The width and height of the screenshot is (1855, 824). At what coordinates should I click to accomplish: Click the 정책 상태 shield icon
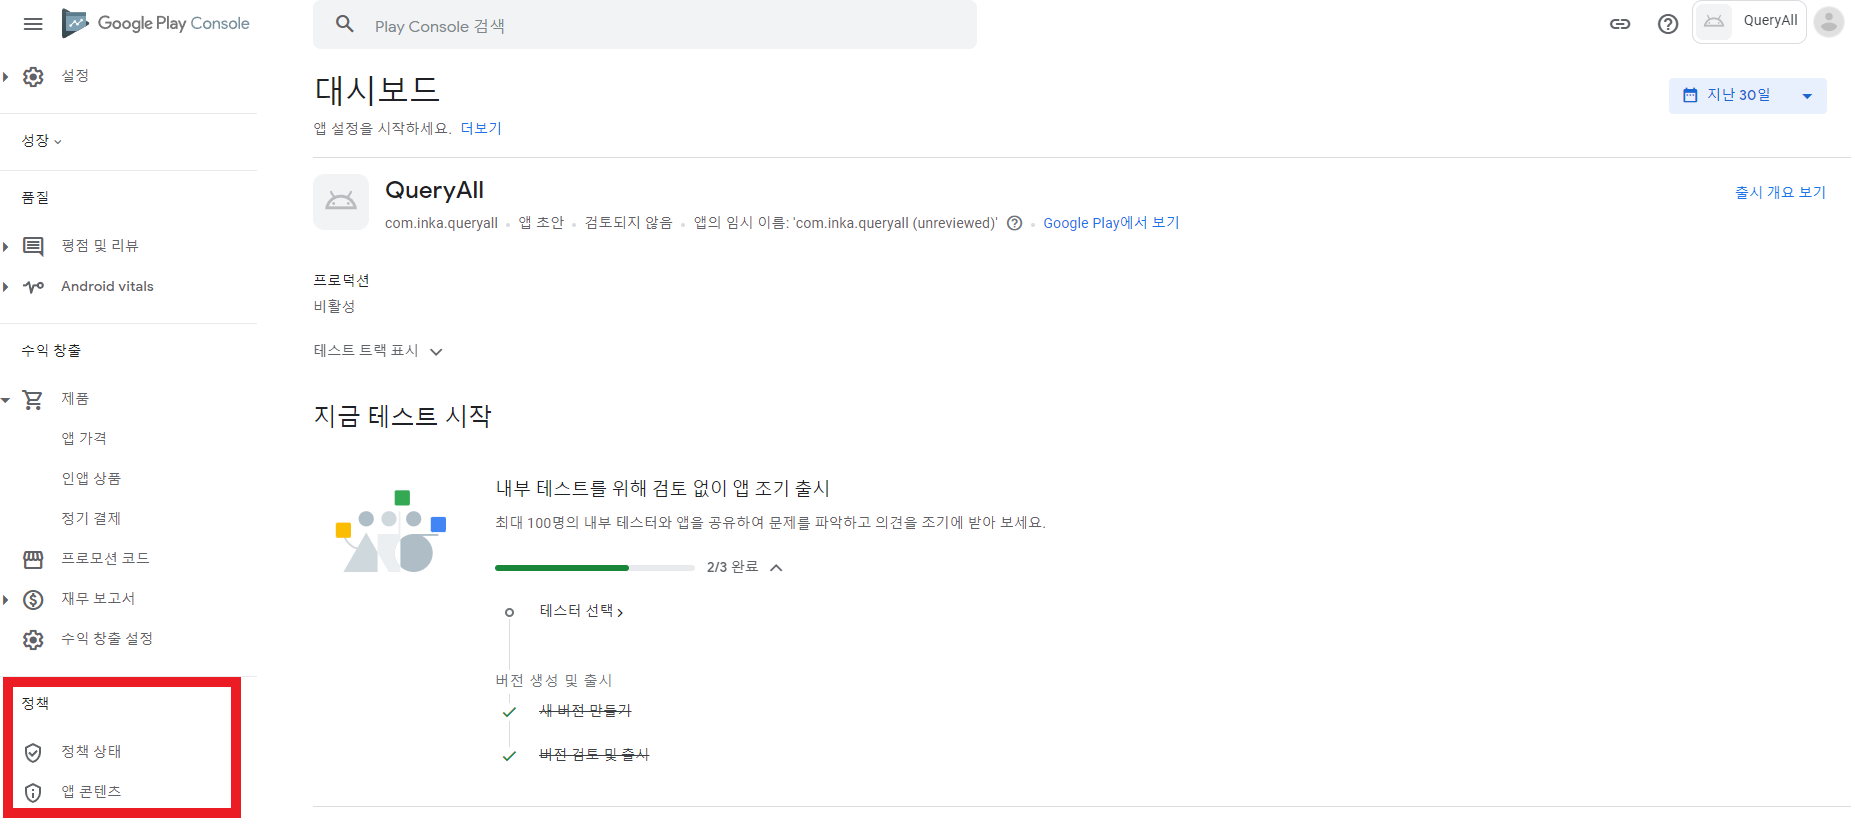click(x=33, y=752)
